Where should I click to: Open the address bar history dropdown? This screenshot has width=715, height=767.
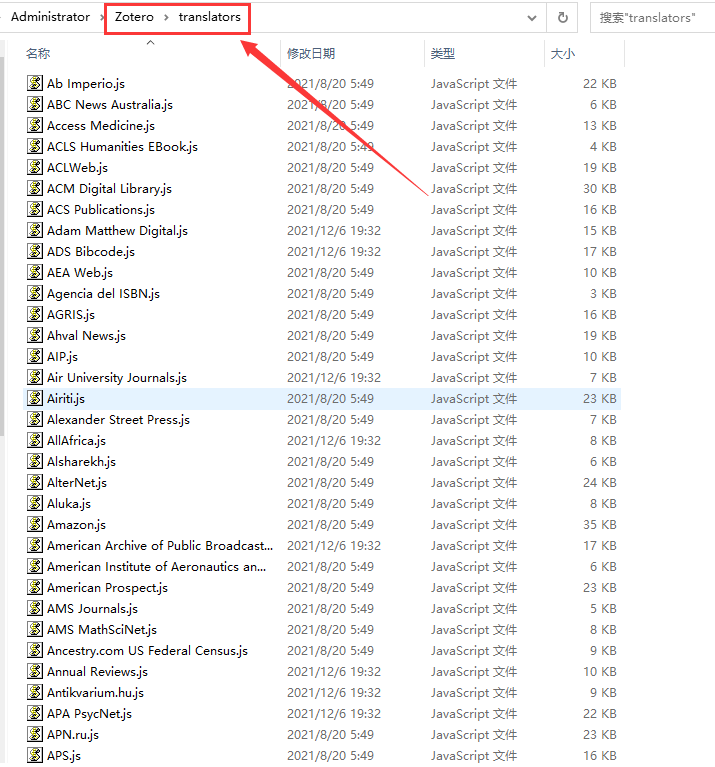532,18
